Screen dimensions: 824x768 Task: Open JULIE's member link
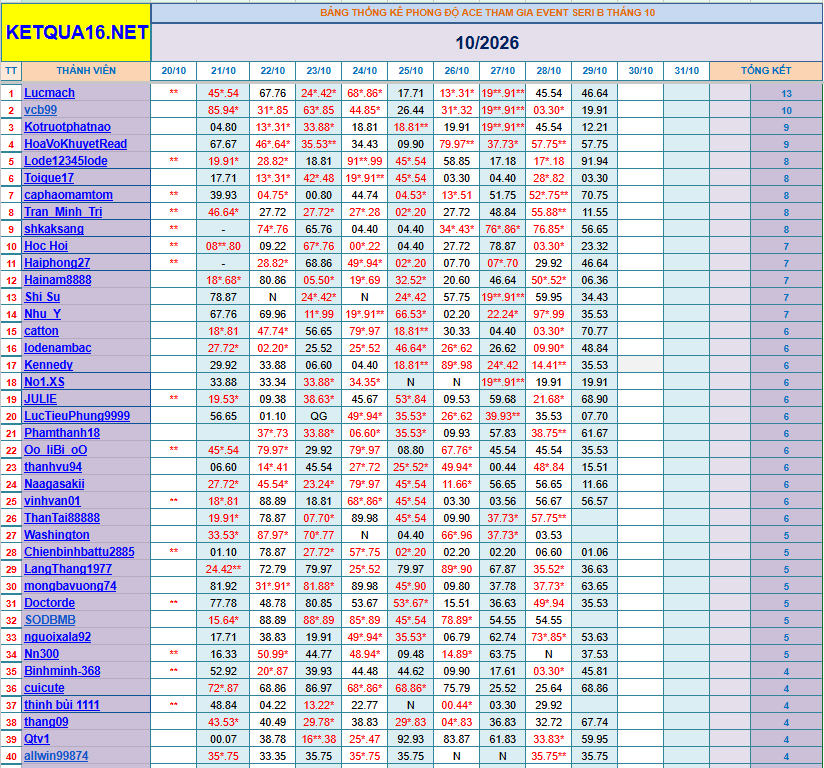click(40, 399)
